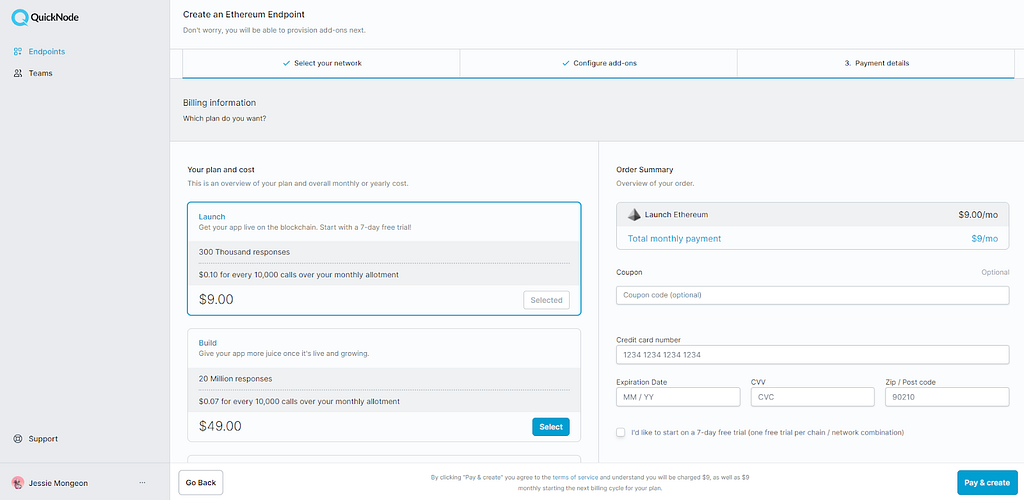Image resolution: width=1024 pixels, height=500 pixels.
Task: Click the $49.00 Build plan price
Action: (x=220, y=427)
